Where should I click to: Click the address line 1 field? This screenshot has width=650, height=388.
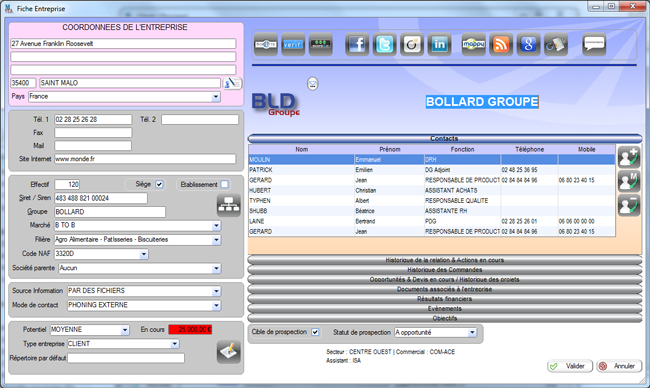click(123, 44)
